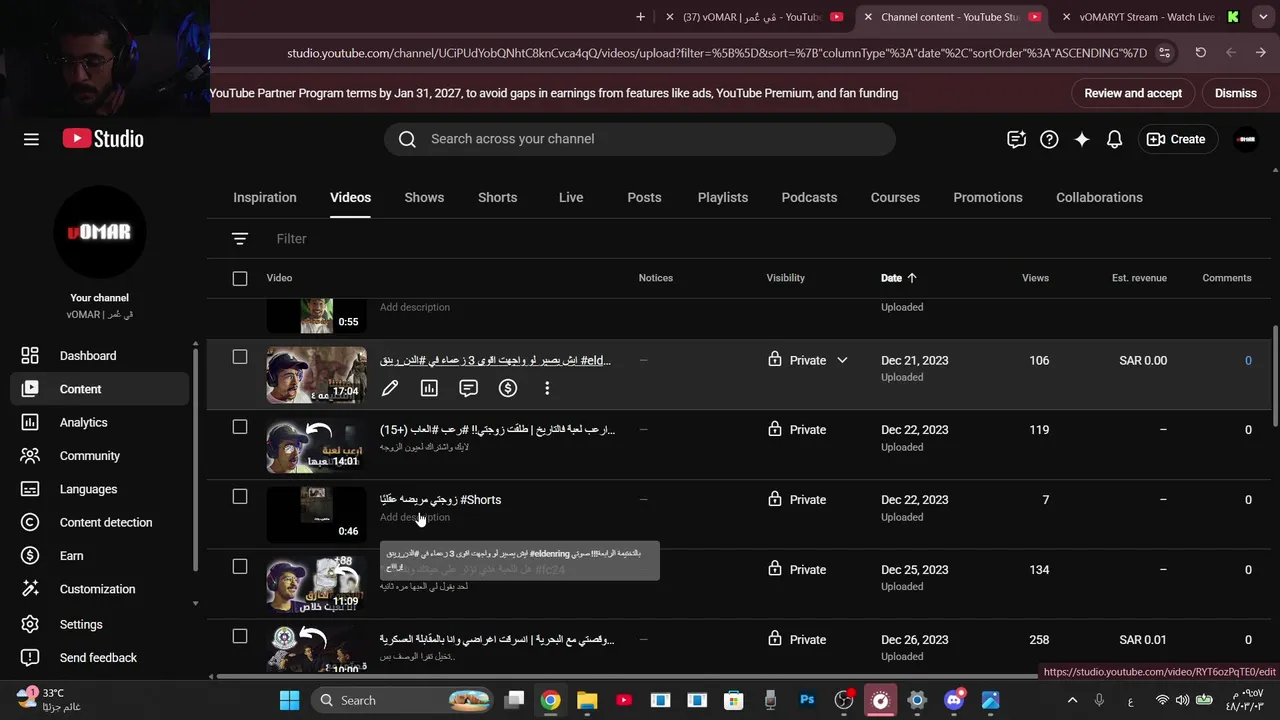Switch to the Playlists tab
This screenshot has width=1280, height=720.
tap(723, 197)
